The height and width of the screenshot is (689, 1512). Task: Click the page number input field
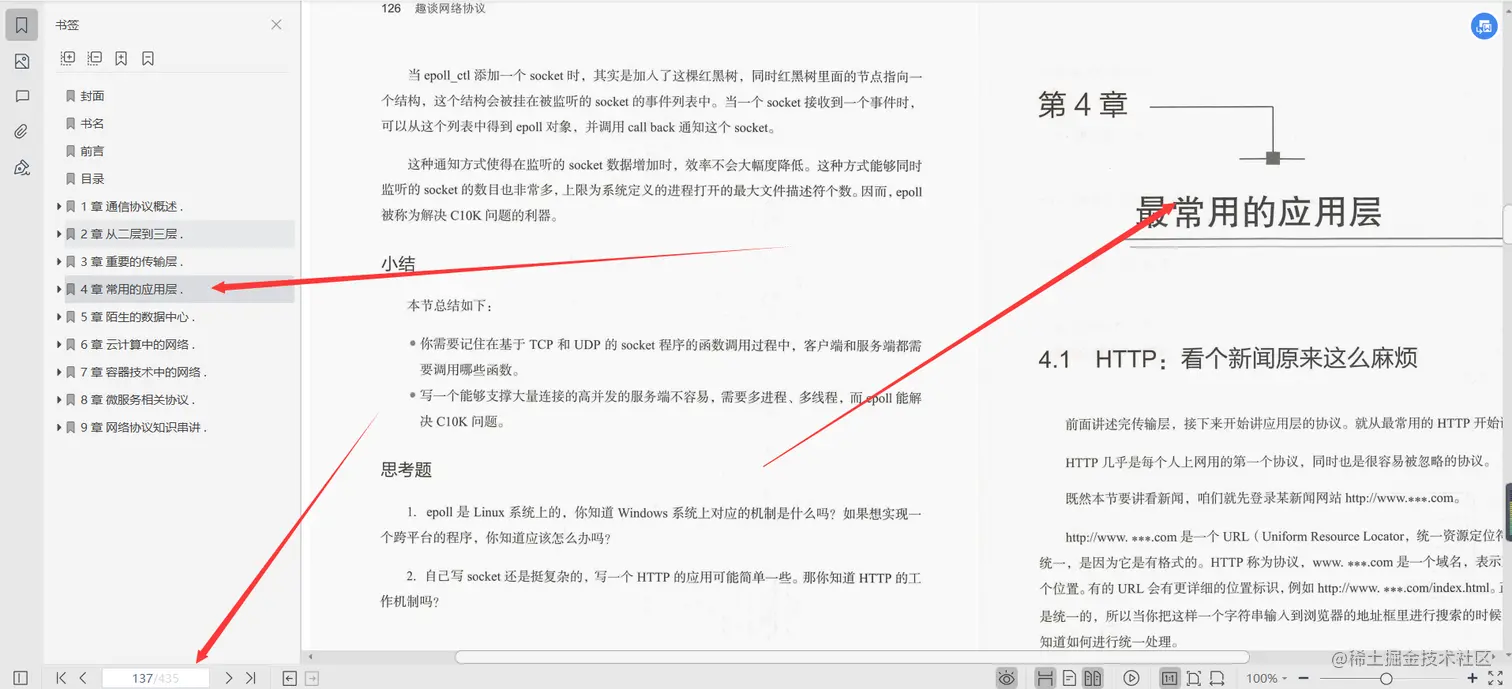(157, 677)
